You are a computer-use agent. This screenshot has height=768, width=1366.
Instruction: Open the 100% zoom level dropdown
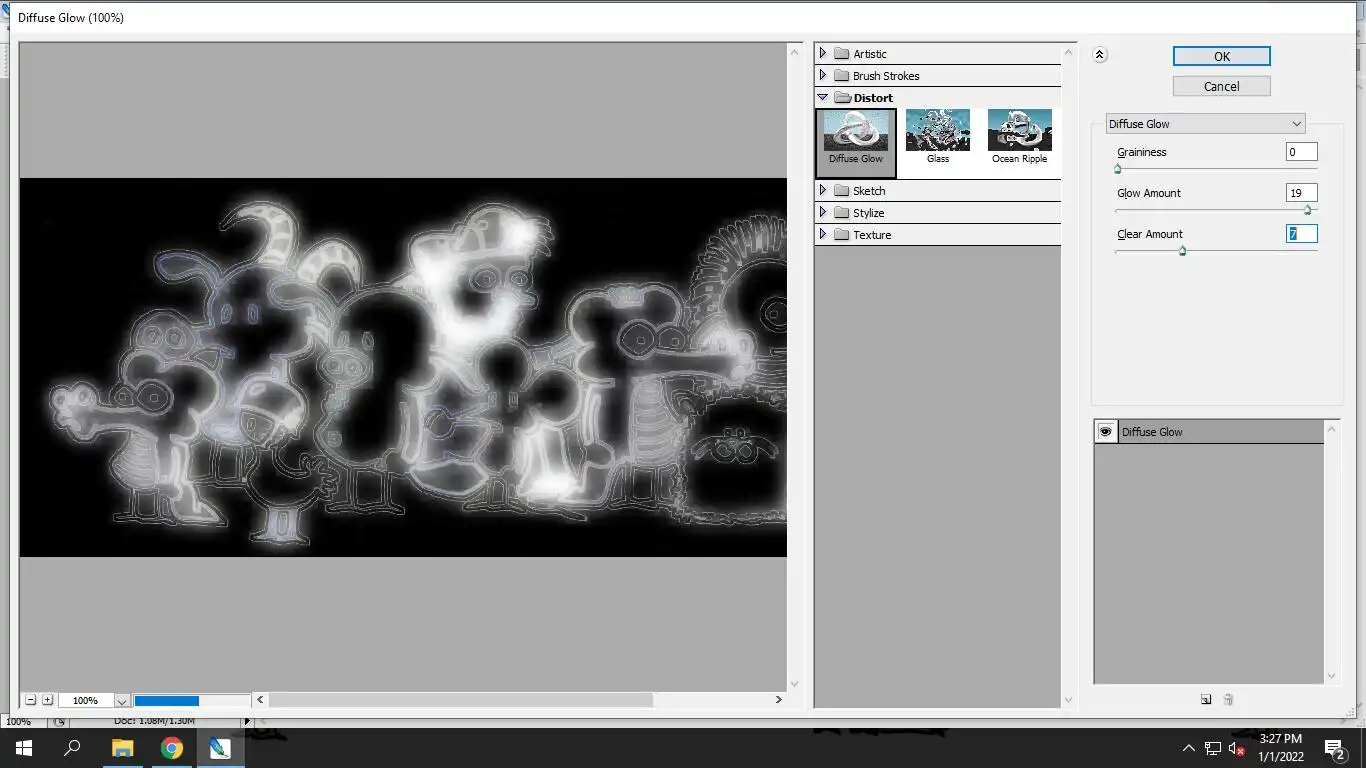click(x=122, y=701)
